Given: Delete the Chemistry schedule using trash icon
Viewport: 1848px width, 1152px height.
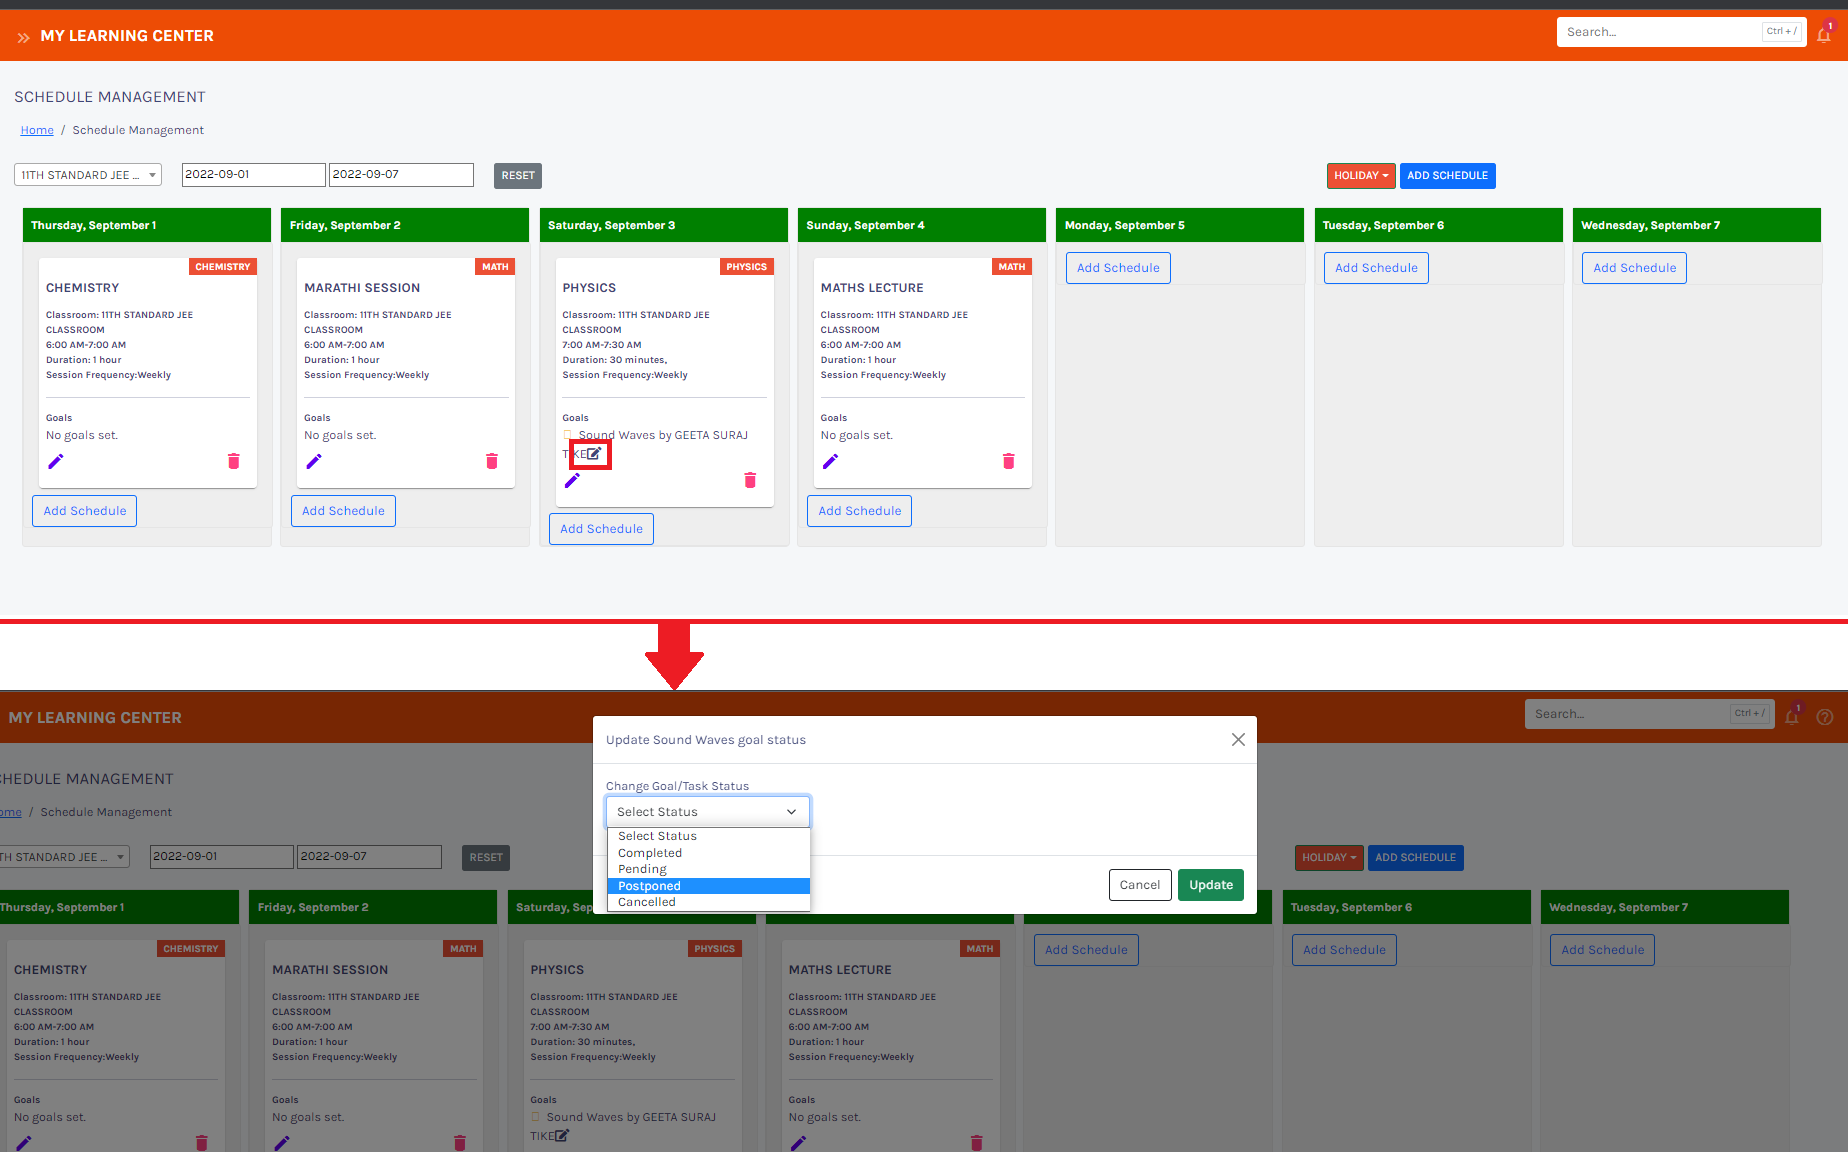Looking at the screenshot, I should [x=234, y=461].
